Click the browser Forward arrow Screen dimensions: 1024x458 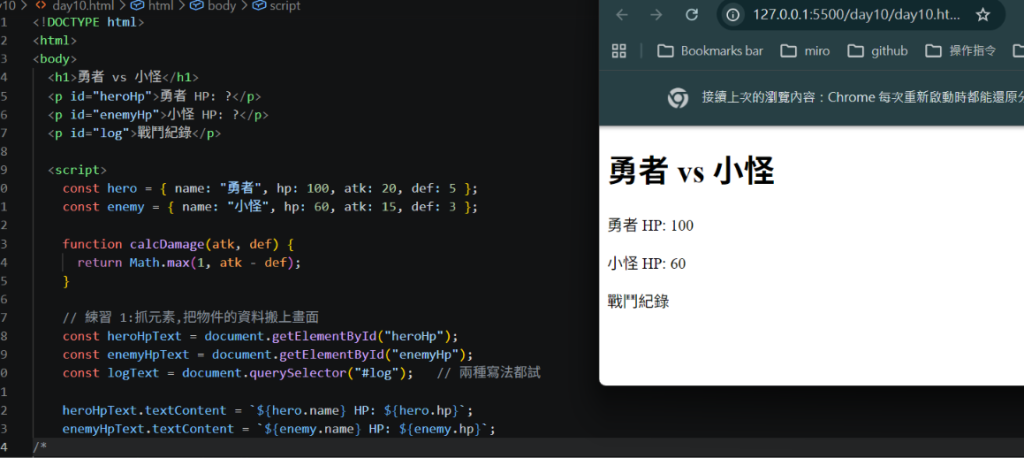coord(656,15)
